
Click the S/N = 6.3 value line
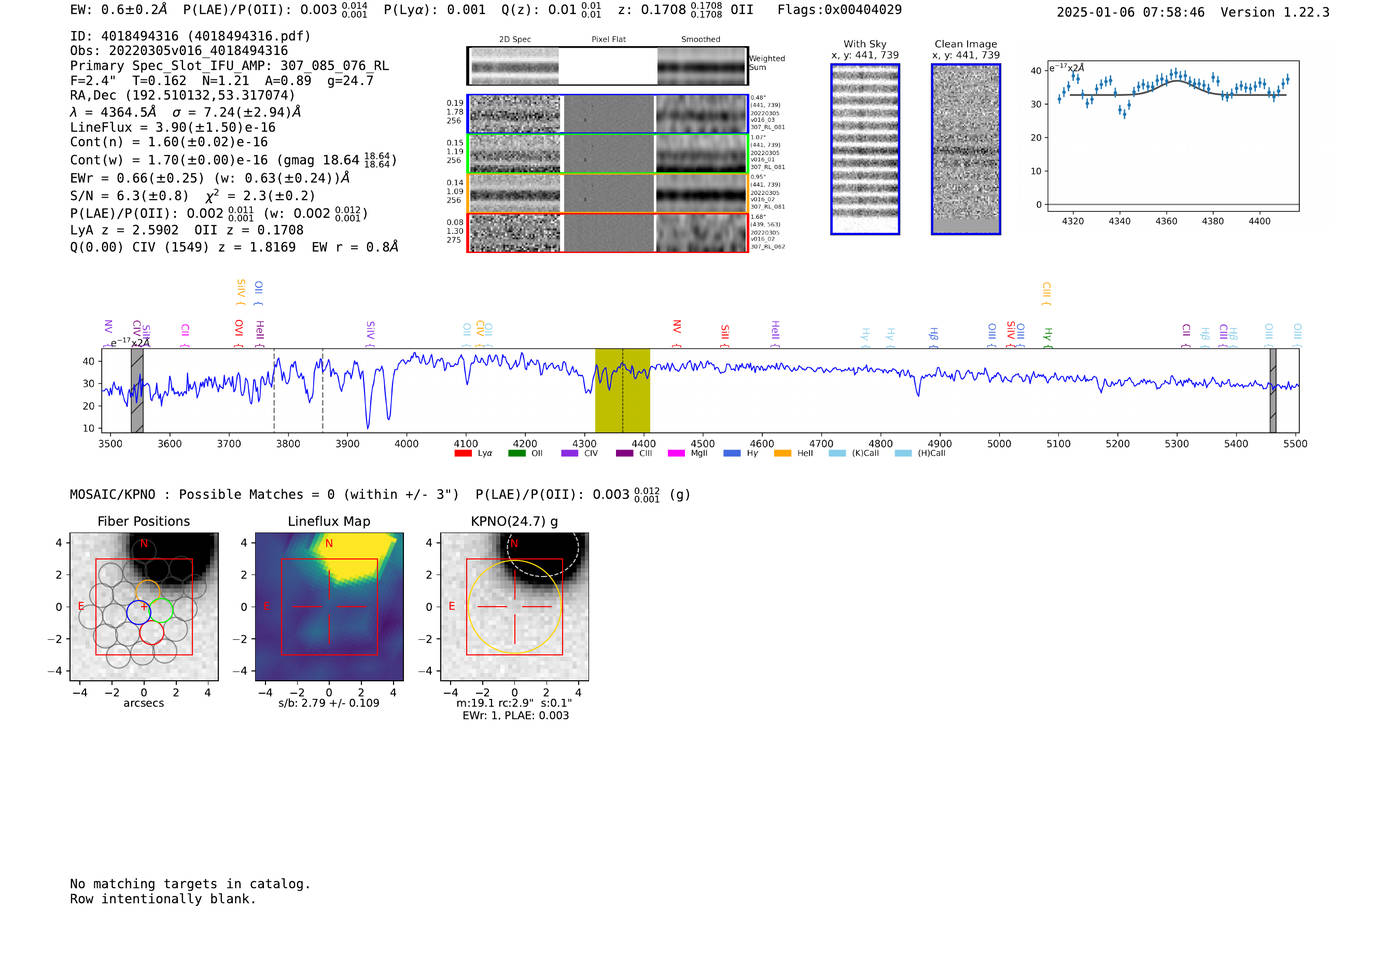coord(192,196)
